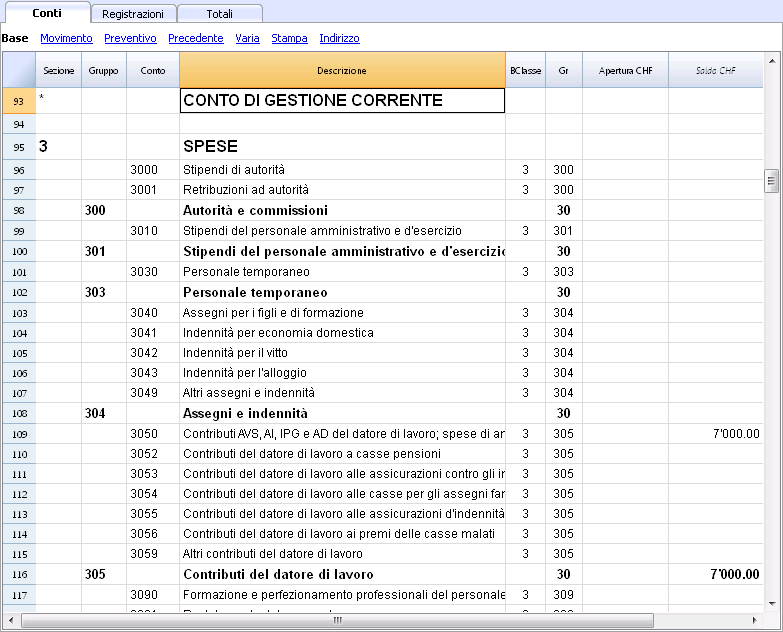Click the vertical scrollbar thumb
Image resolution: width=783 pixels, height=632 pixels.
771,181
